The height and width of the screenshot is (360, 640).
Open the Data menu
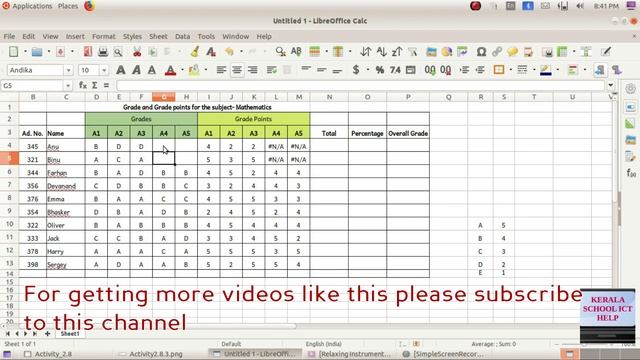coord(182,36)
